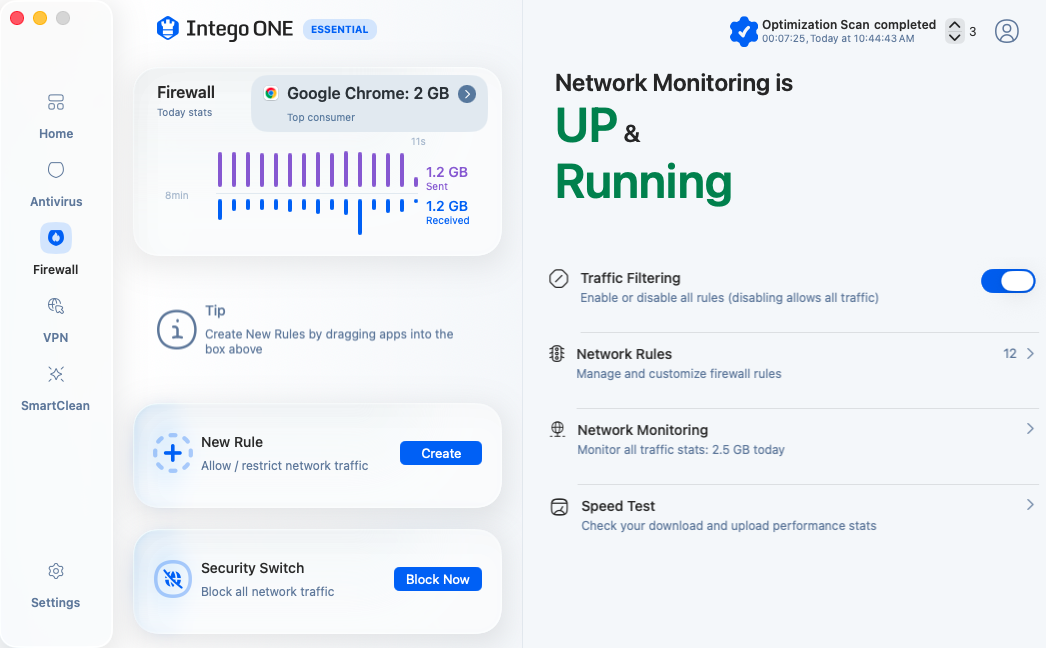Click the New Rule plus icon

click(173, 453)
